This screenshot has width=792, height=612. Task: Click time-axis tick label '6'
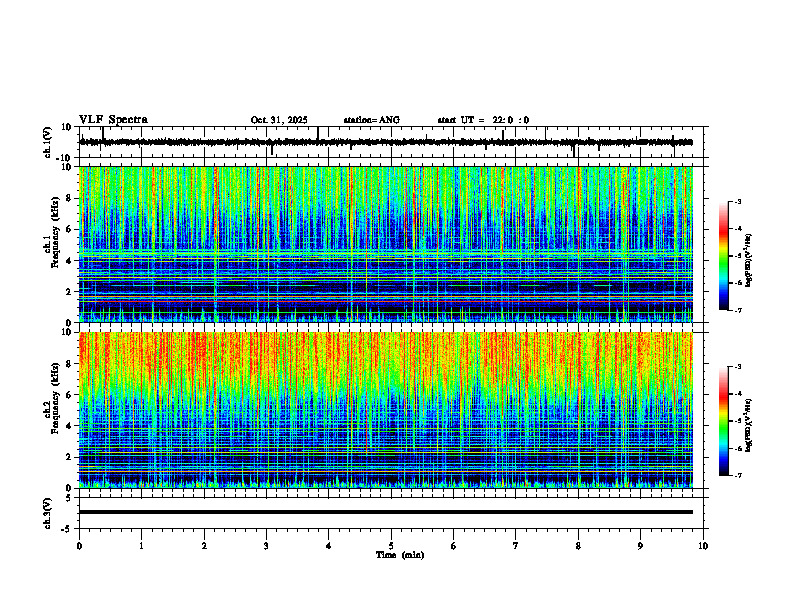click(454, 546)
